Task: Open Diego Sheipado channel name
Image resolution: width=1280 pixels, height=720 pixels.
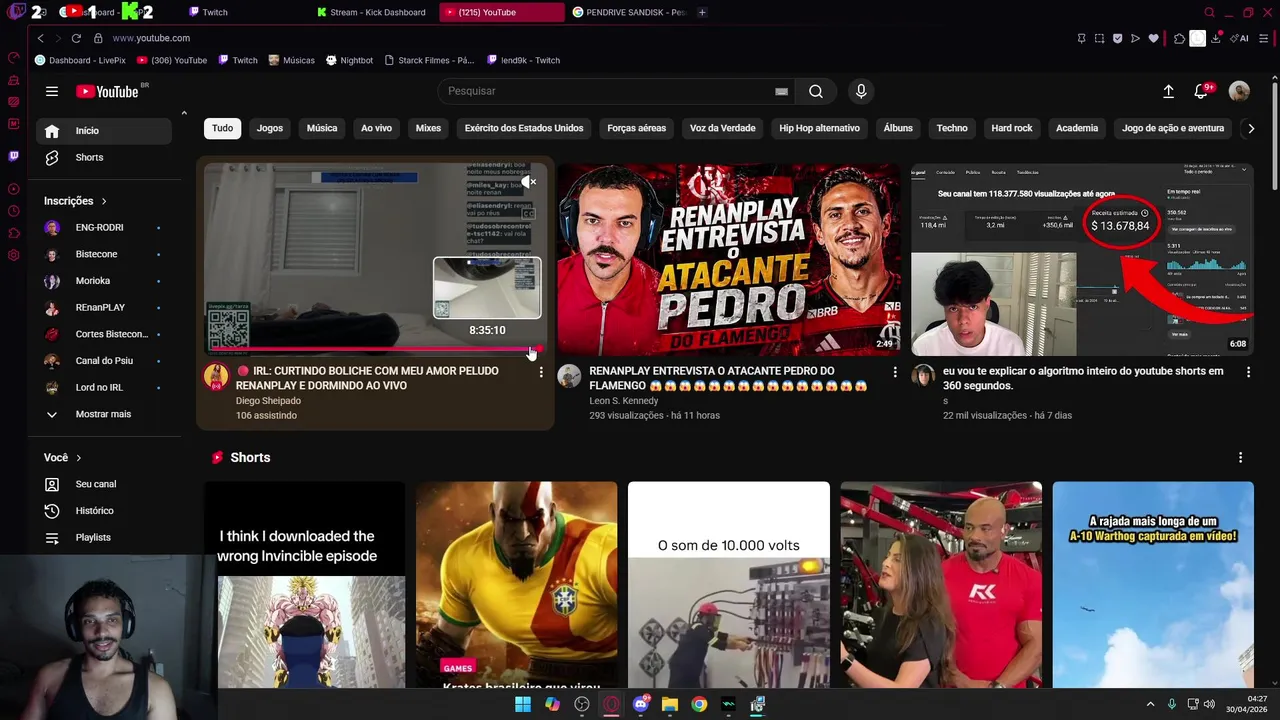Action: coord(268,401)
